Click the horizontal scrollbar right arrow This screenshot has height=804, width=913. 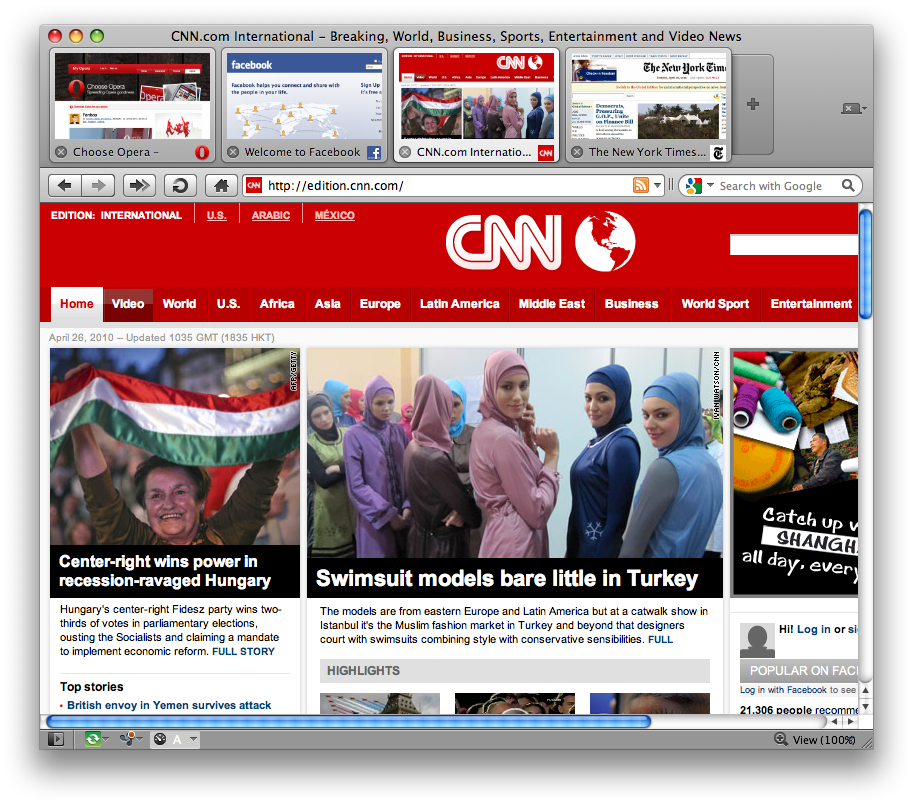pos(851,721)
